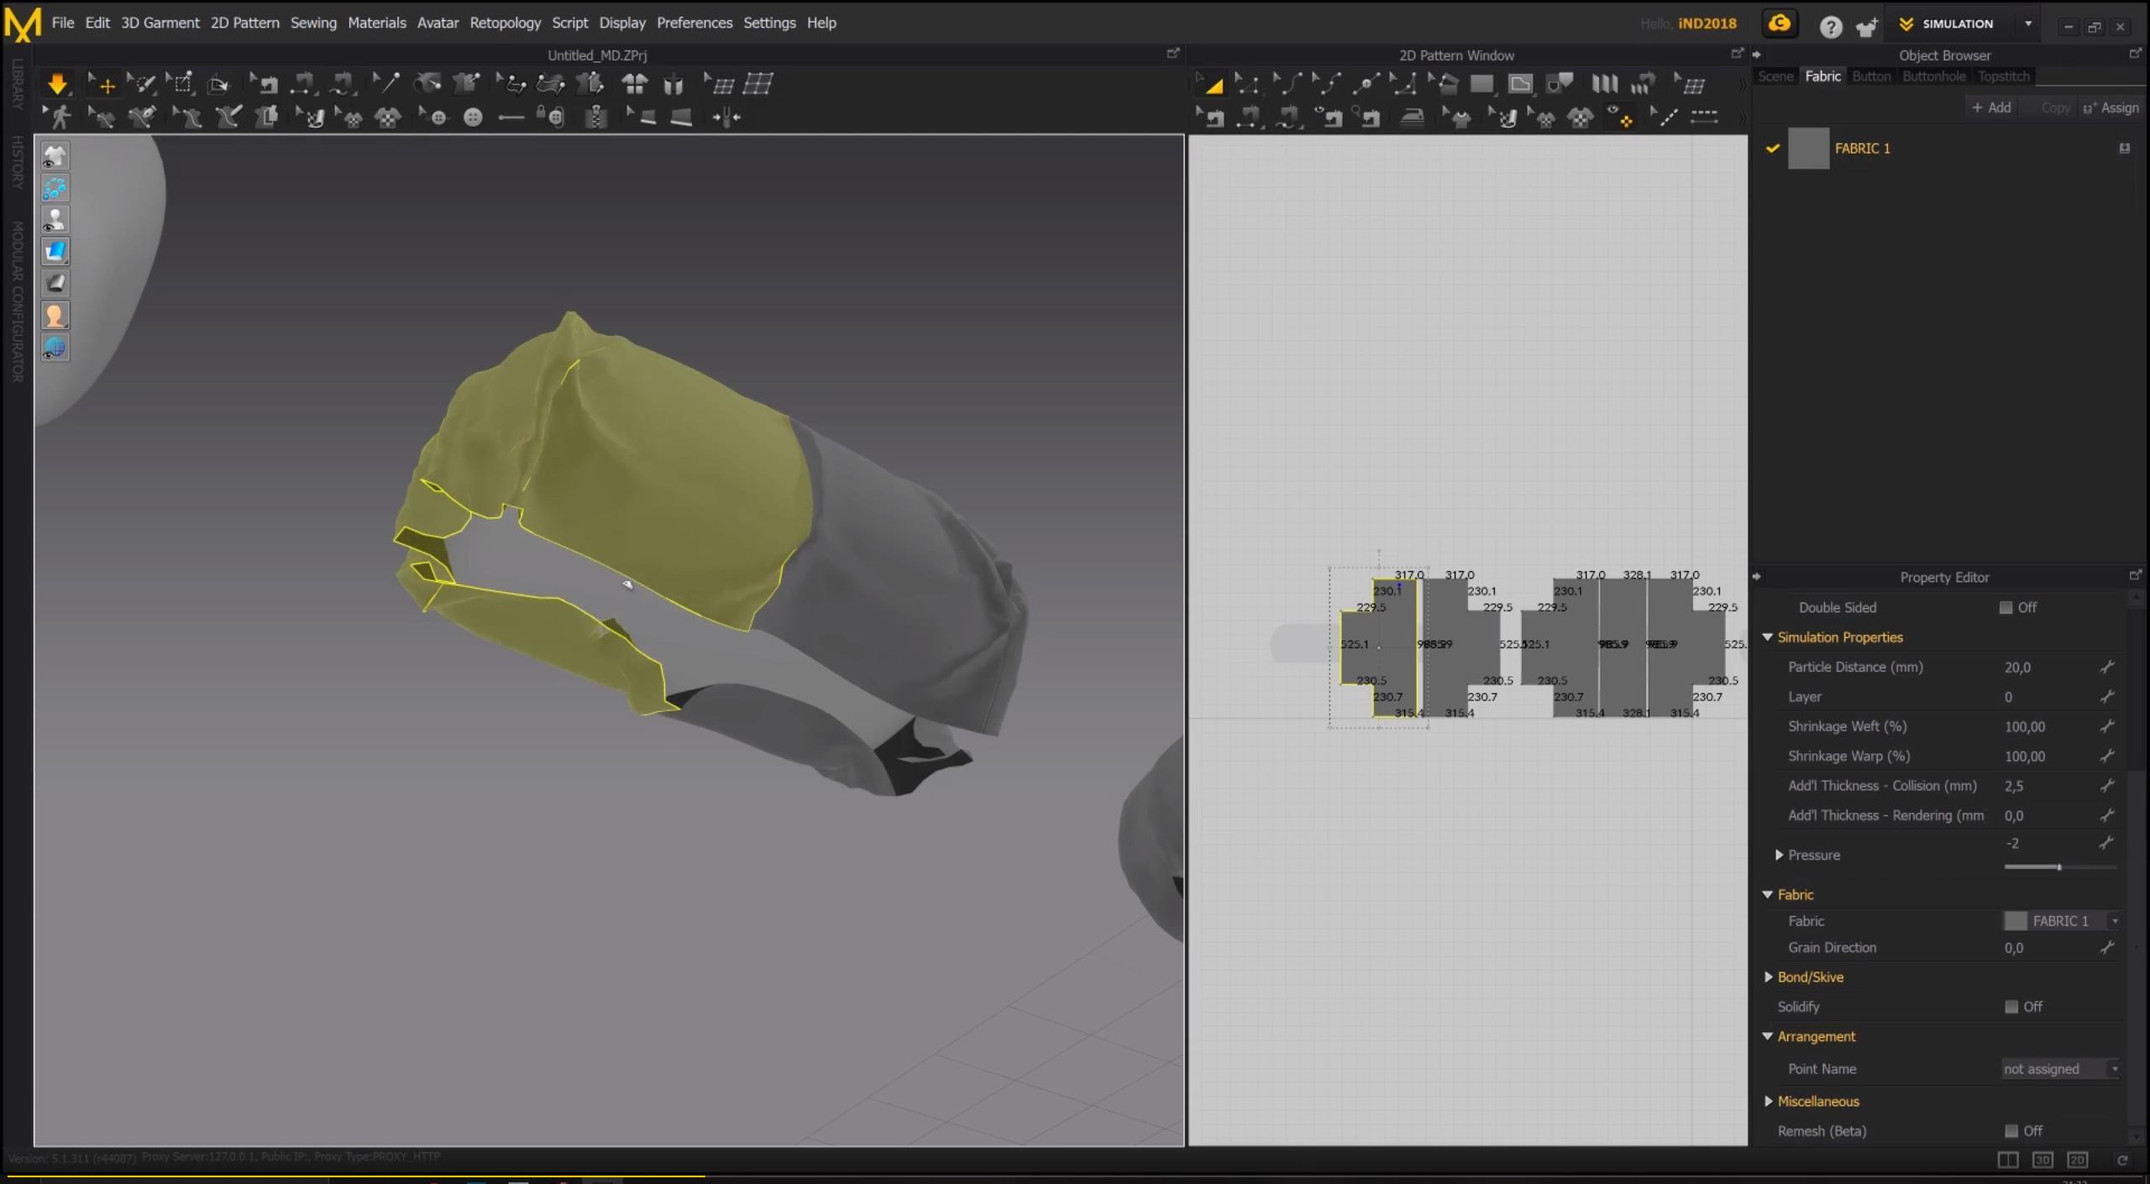
Task: Click the FABRIC 1 gray color swatch thumbnail
Action: coord(1808,148)
